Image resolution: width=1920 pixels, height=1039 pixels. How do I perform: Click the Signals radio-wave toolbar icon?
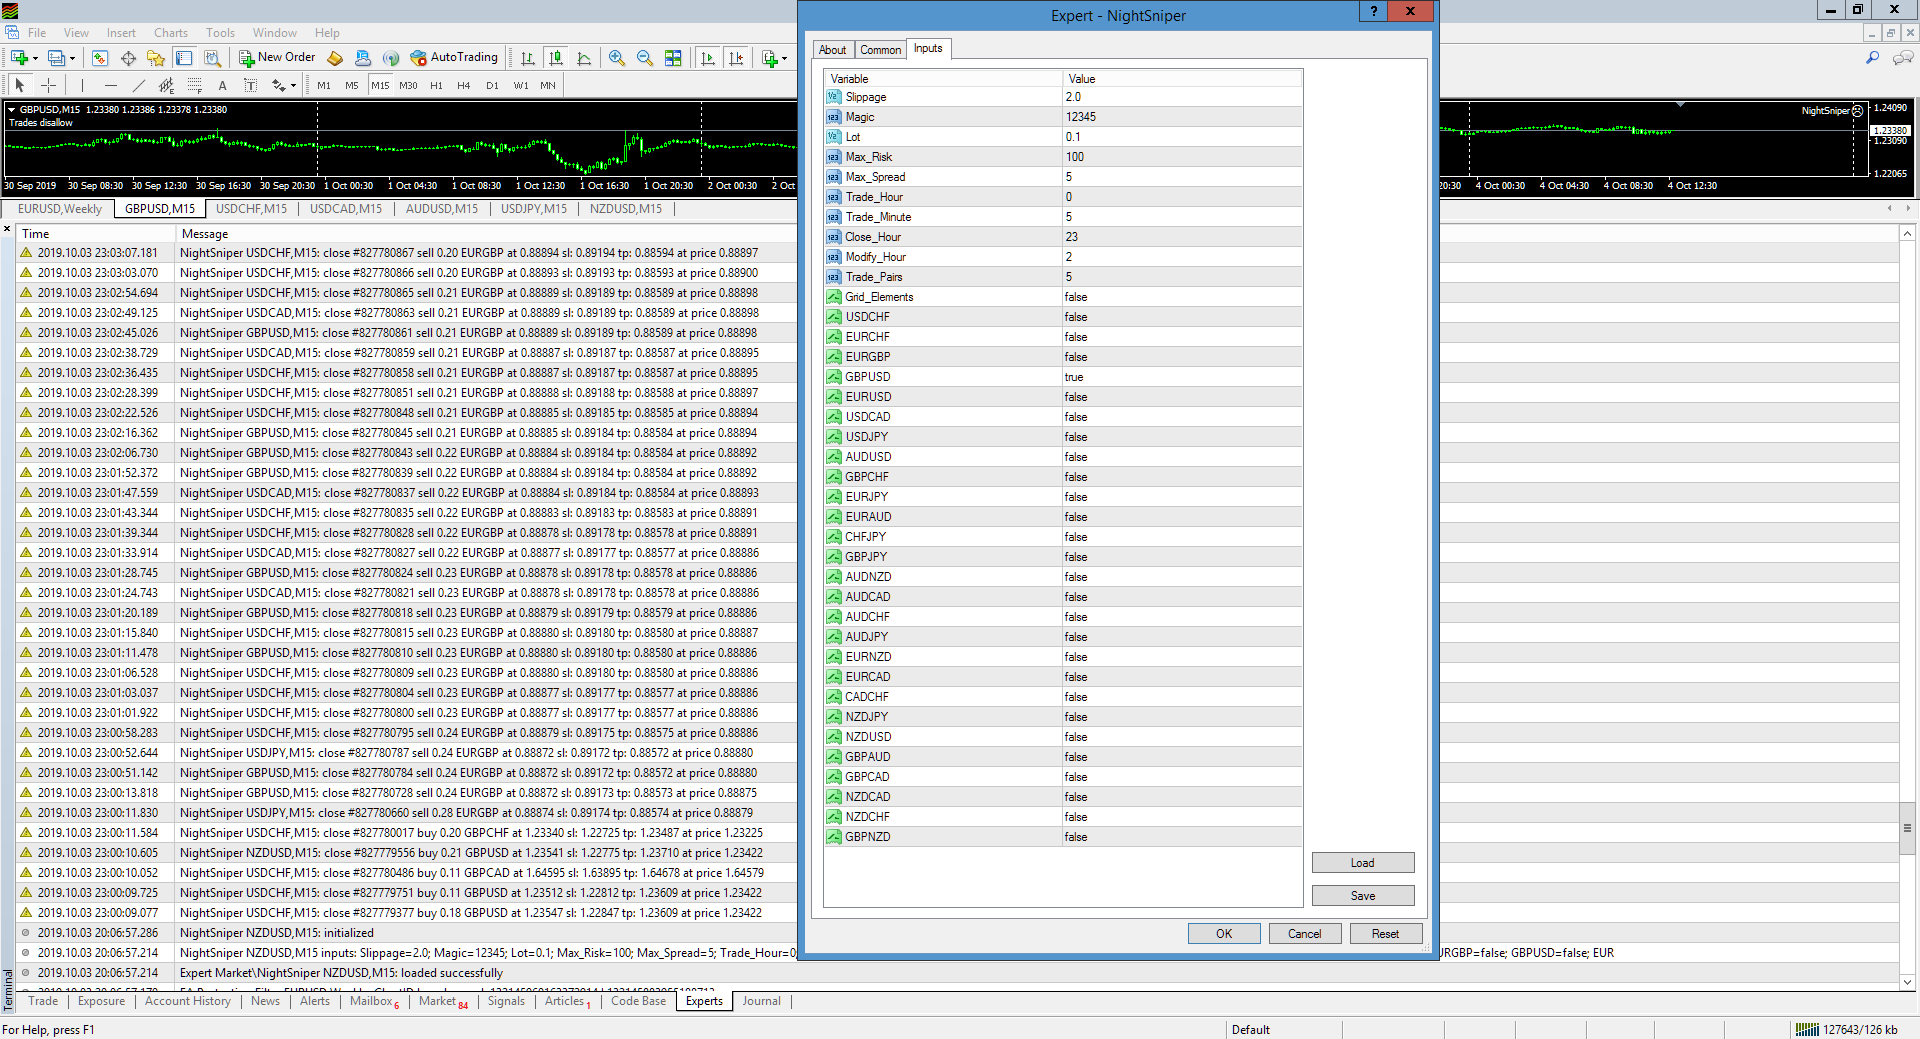(x=391, y=58)
